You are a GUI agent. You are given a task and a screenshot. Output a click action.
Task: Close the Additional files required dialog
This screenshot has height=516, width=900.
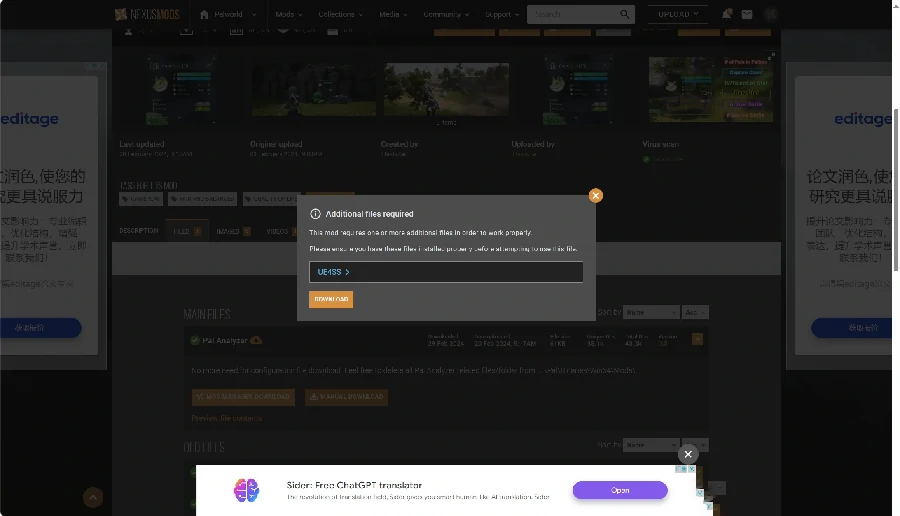pos(595,196)
